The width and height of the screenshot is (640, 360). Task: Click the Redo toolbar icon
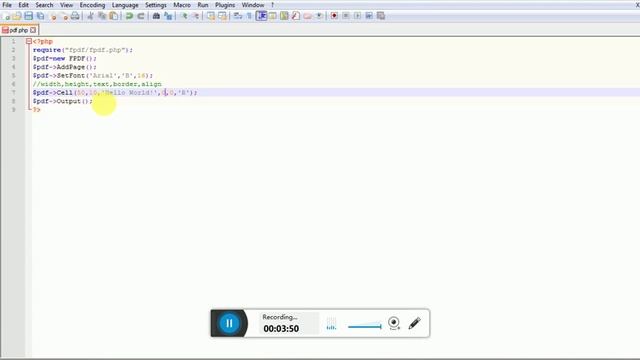[x=141, y=16]
